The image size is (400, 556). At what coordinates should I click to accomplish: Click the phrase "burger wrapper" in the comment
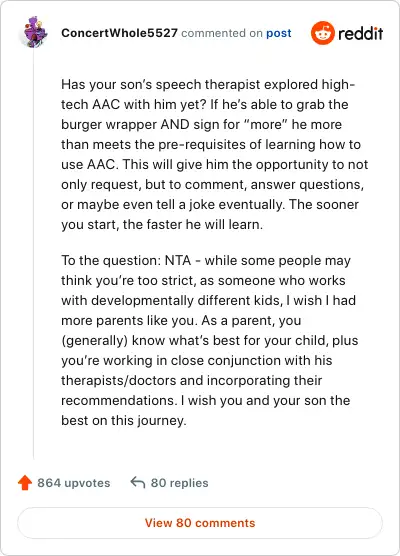[109, 124]
